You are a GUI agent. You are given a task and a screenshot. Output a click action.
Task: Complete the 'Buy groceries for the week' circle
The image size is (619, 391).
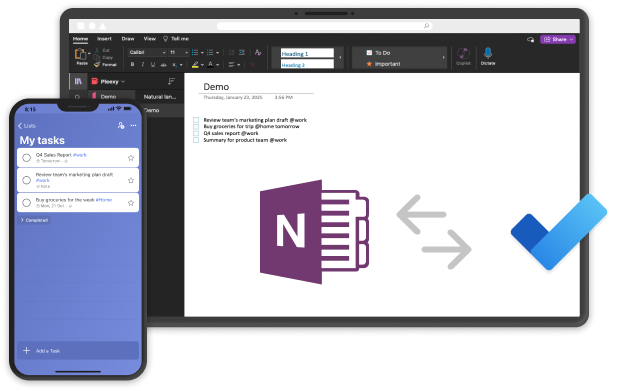26,203
